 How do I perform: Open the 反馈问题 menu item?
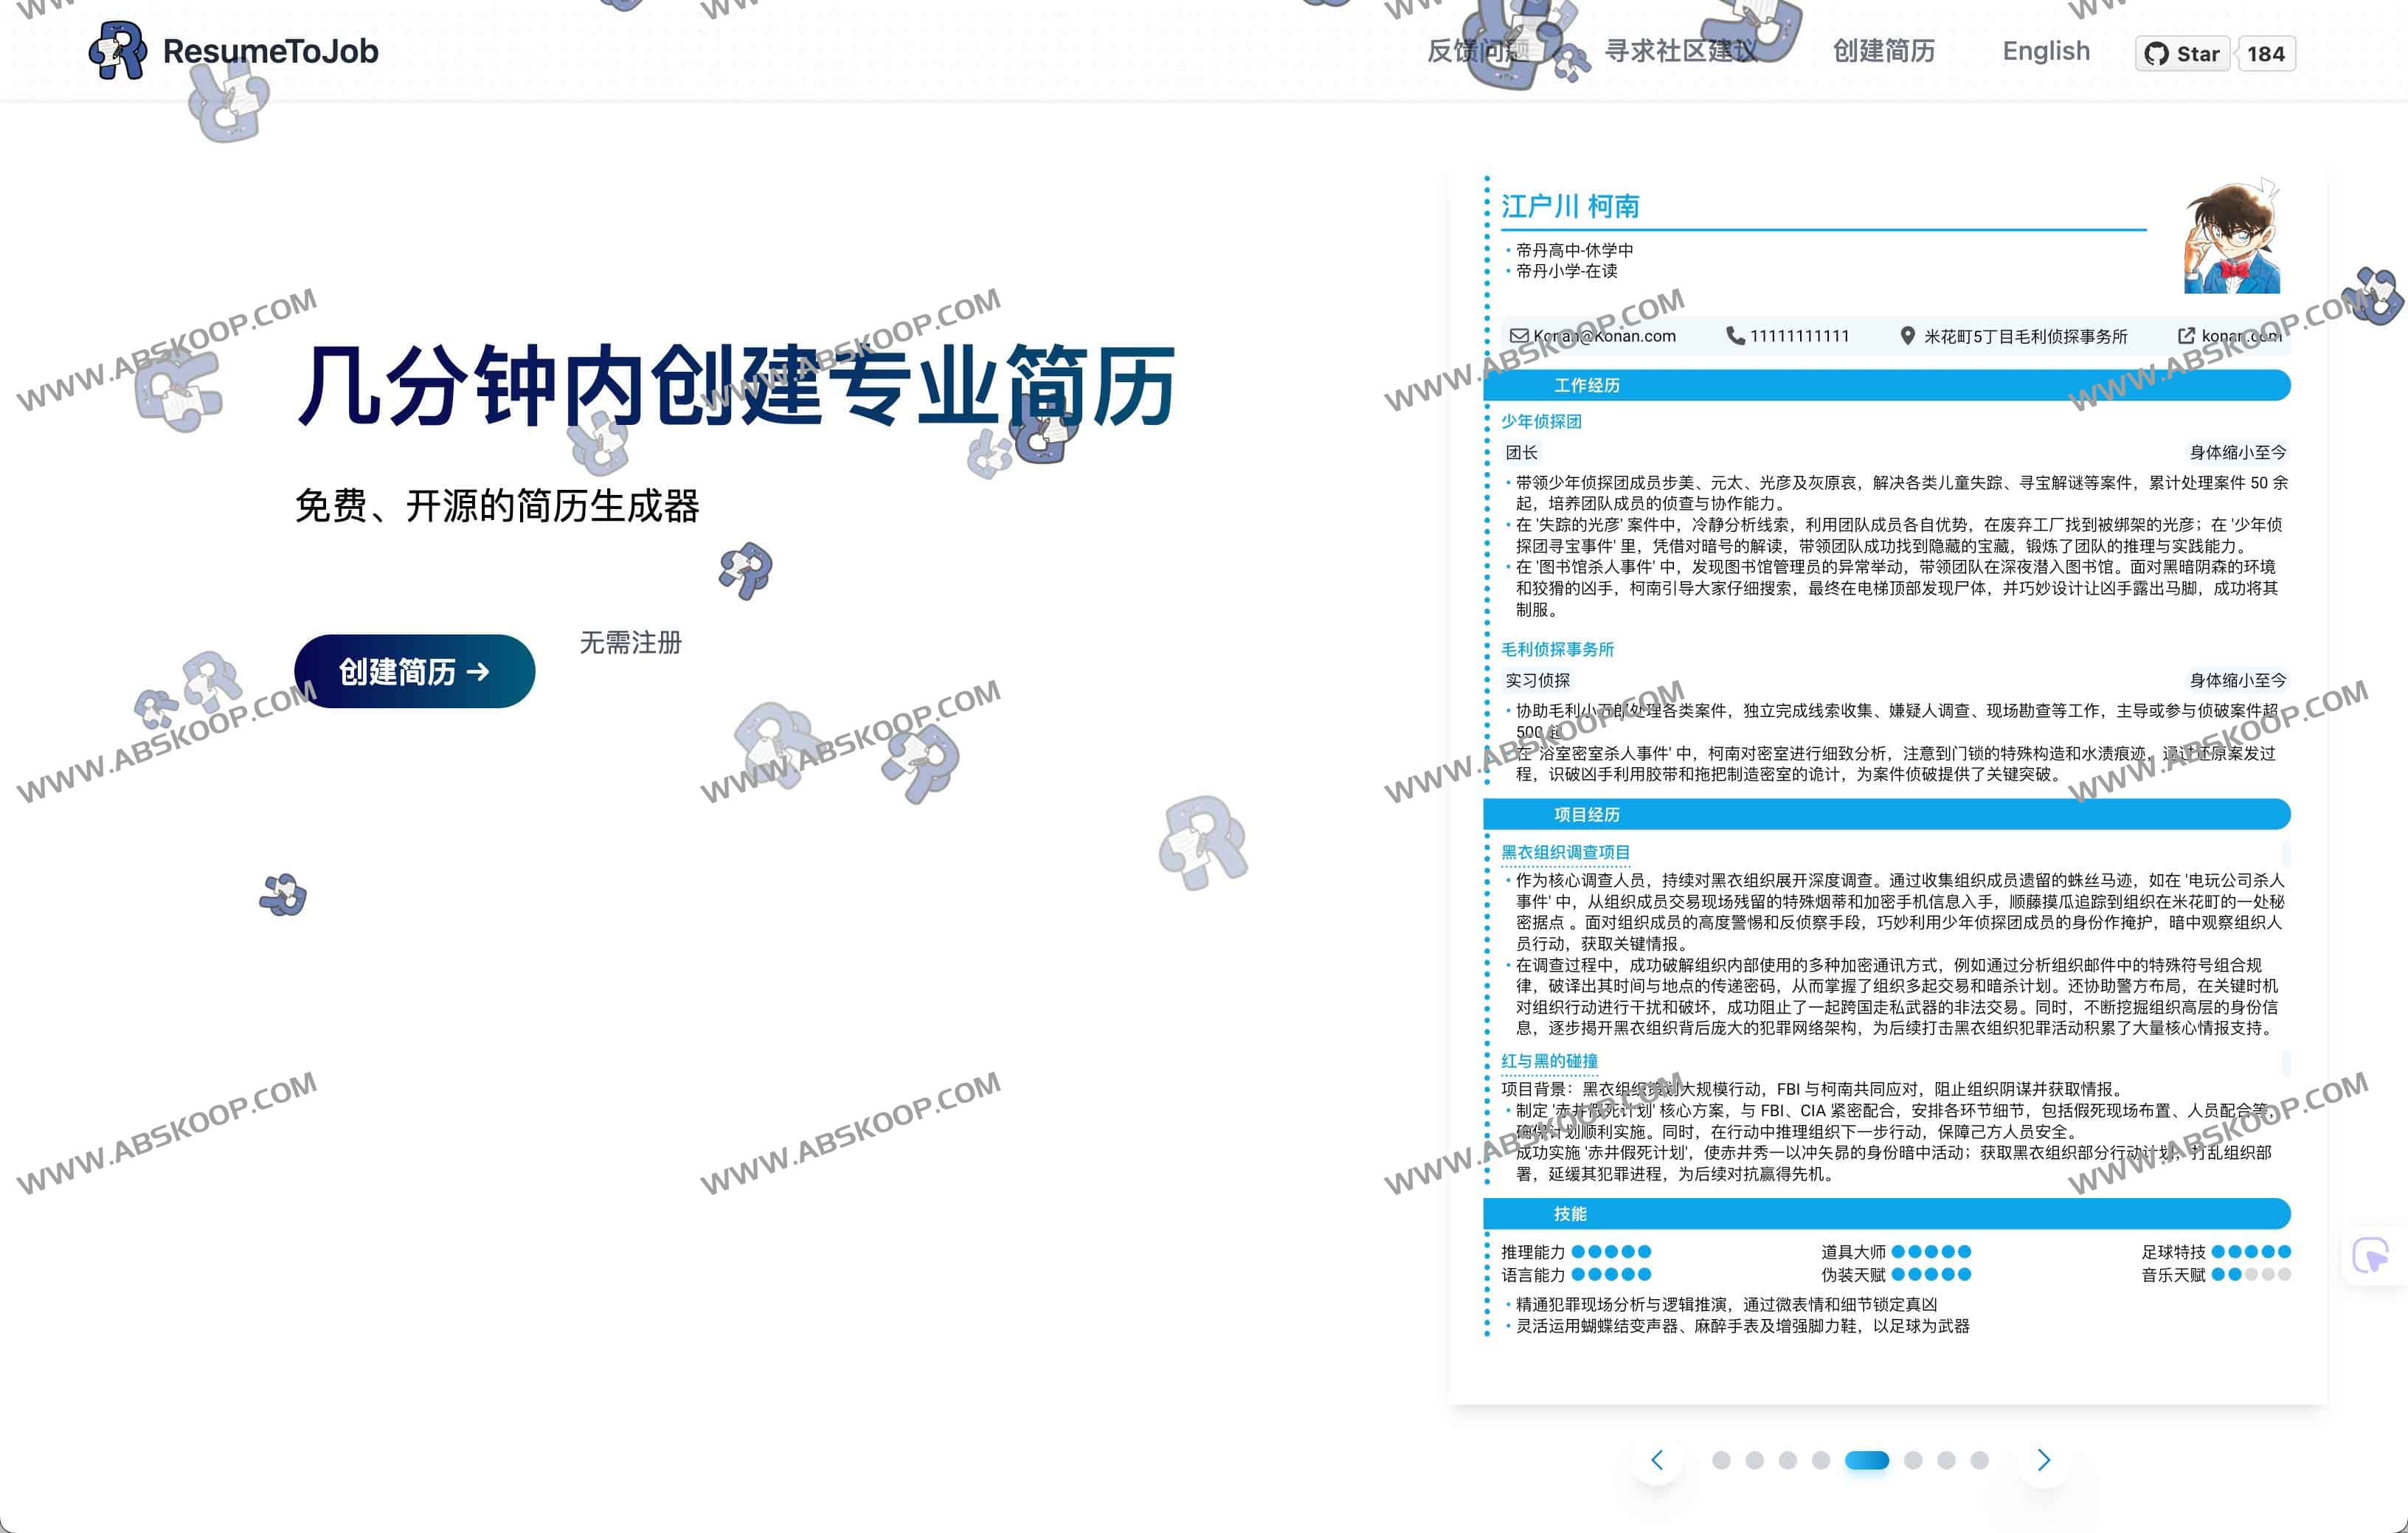tap(1477, 50)
